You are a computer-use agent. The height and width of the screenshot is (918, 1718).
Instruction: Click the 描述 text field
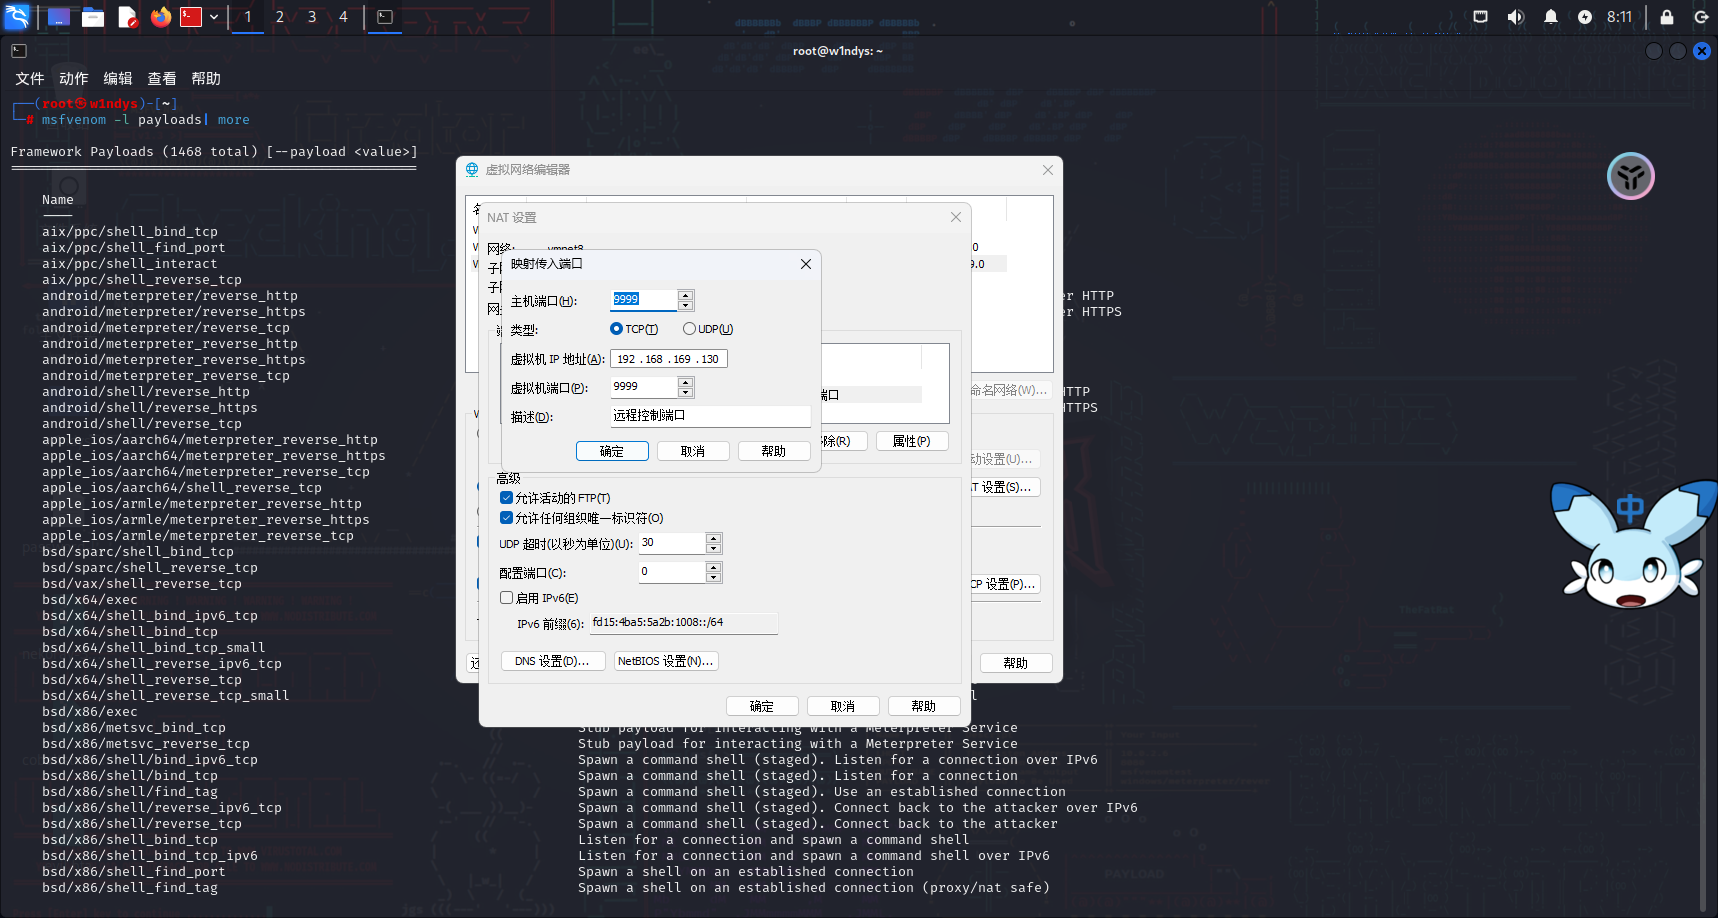coord(710,416)
